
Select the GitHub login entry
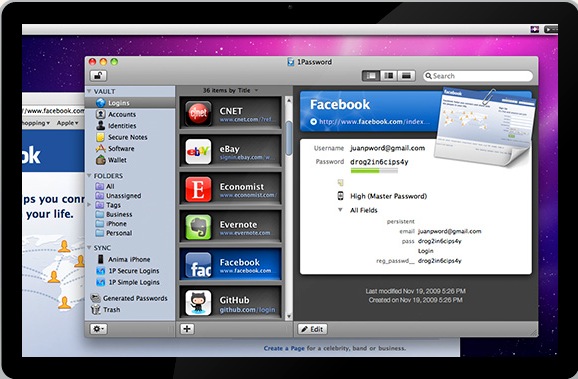click(x=230, y=302)
